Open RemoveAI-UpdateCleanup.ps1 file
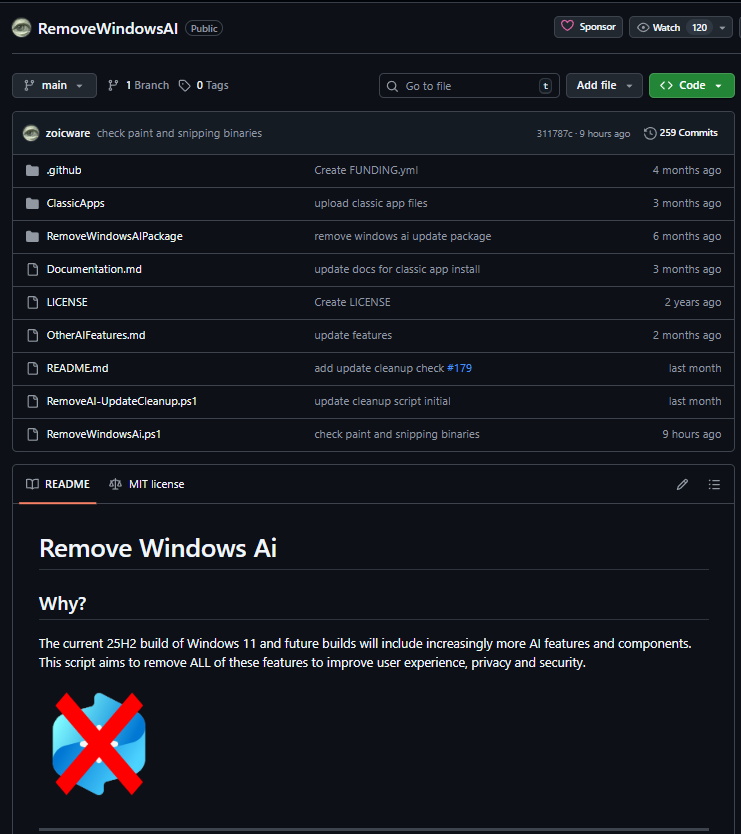Viewport: 741px width, 834px height. click(x=122, y=401)
